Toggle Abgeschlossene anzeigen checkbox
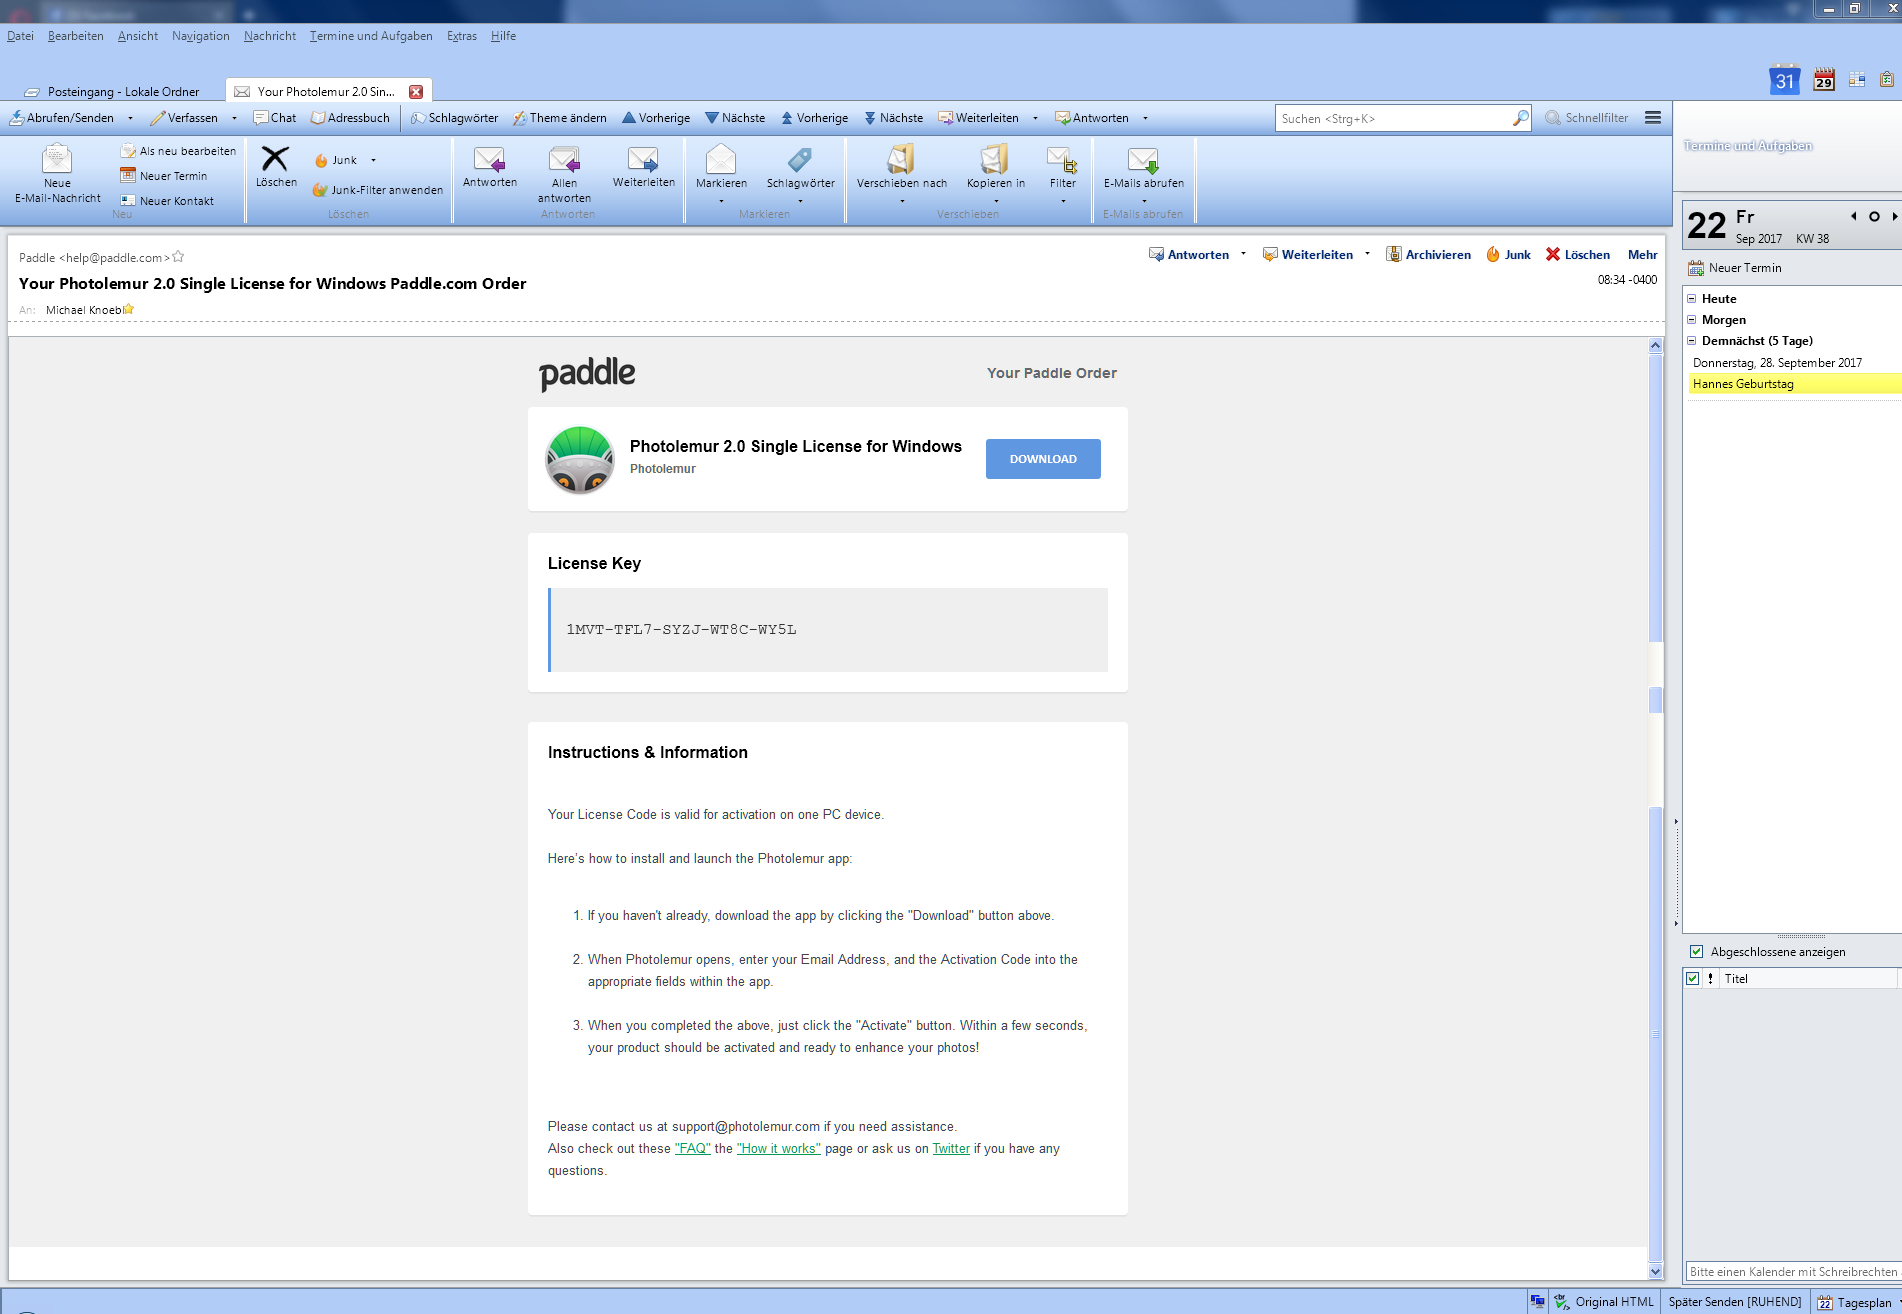 coord(1696,952)
